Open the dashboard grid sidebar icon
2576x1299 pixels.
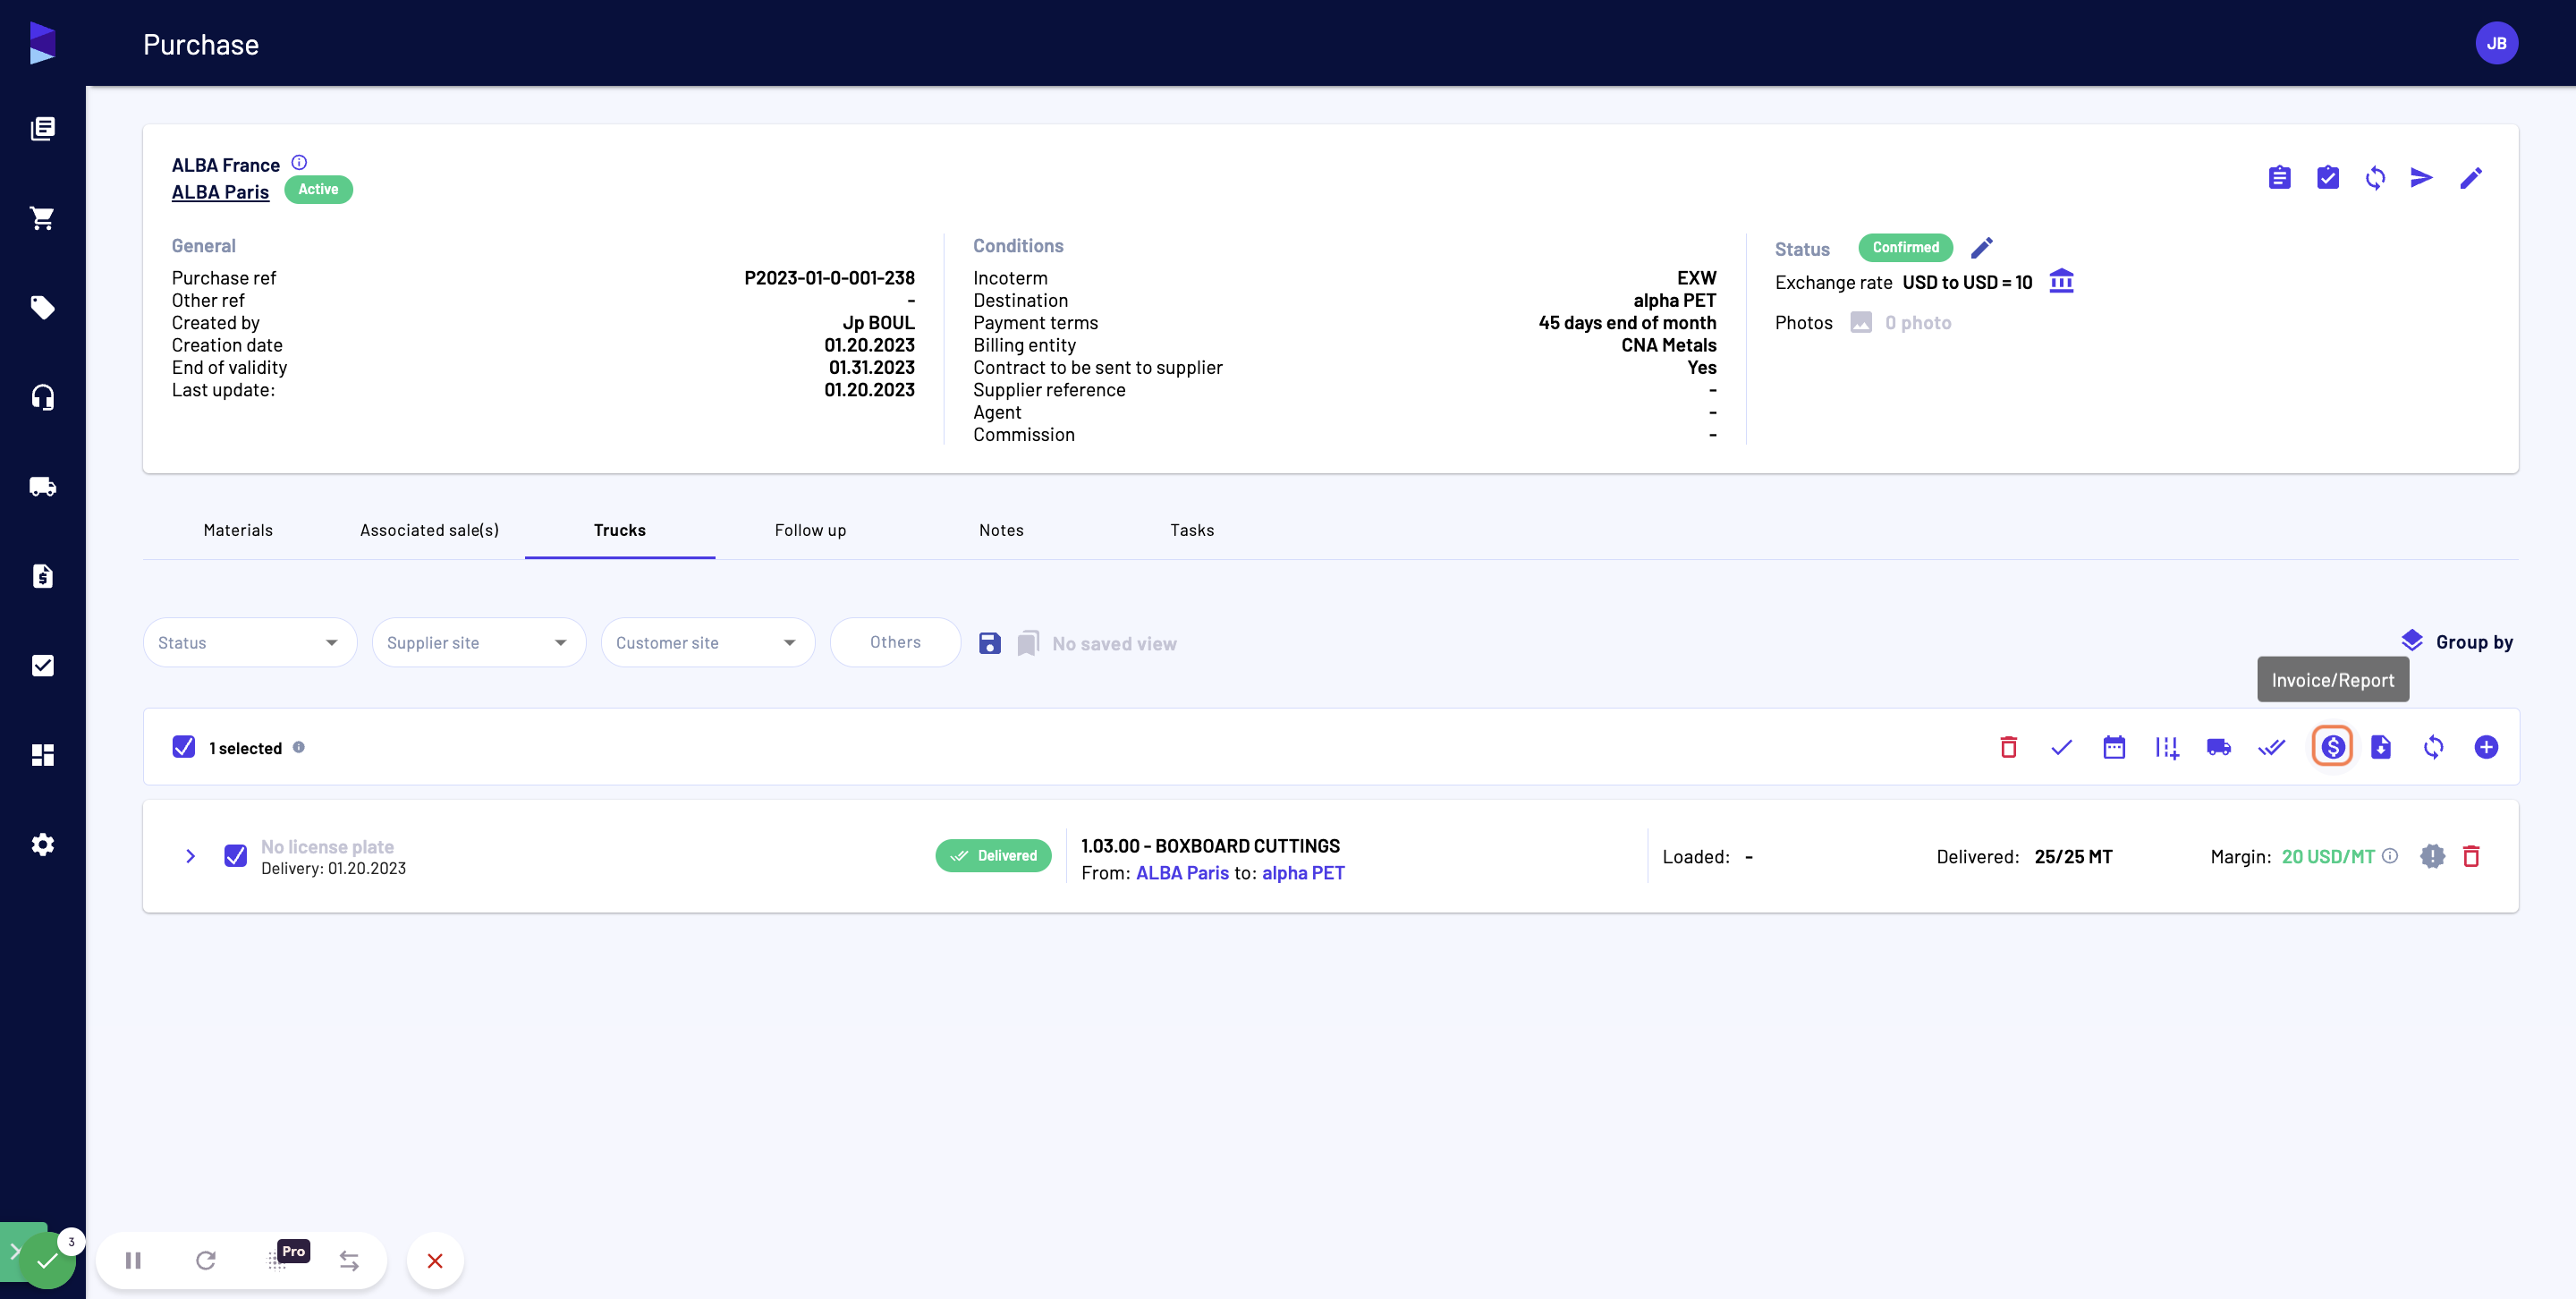pyautogui.click(x=42, y=755)
